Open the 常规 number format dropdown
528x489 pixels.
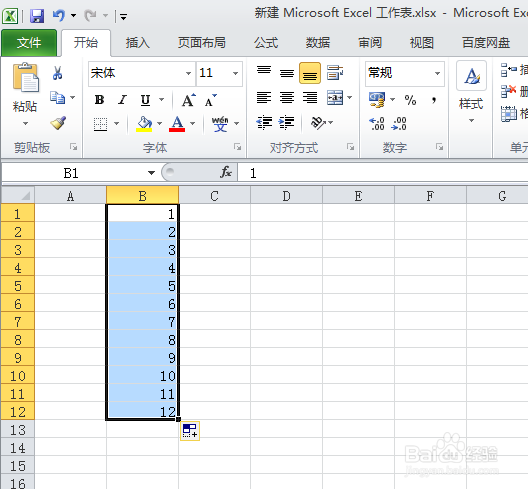(x=437, y=73)
